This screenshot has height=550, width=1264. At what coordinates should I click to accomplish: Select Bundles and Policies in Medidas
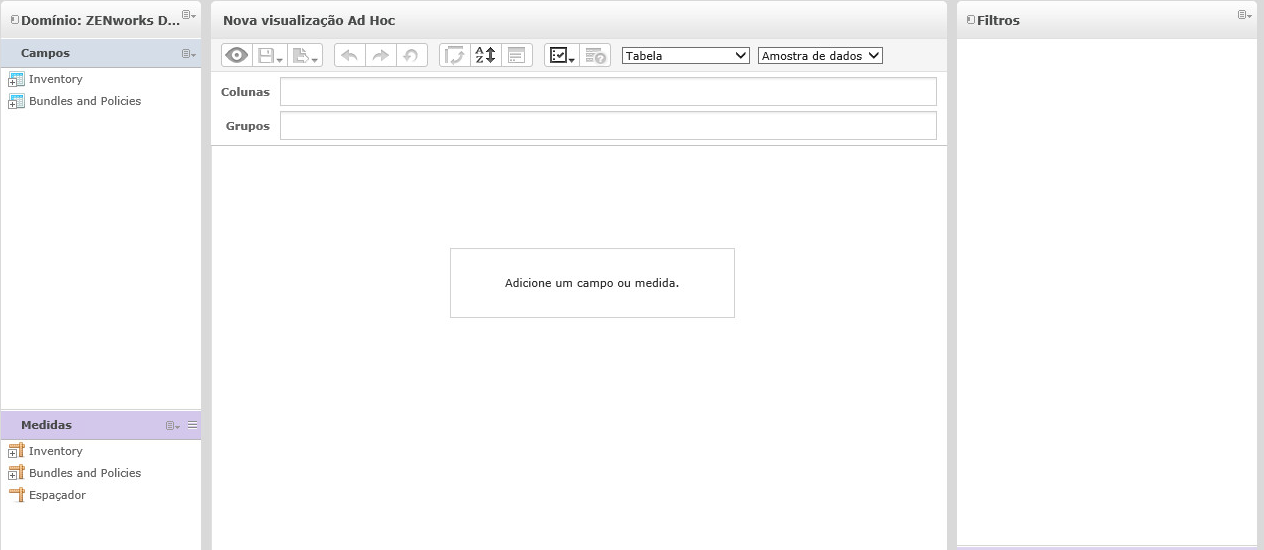click(85, 473)
